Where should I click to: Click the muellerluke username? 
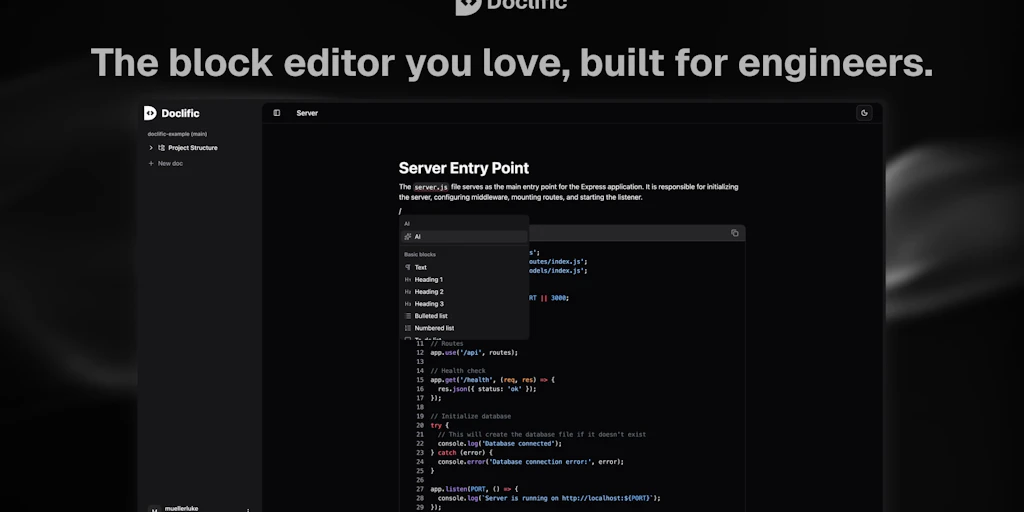click(x=182, y=508)
